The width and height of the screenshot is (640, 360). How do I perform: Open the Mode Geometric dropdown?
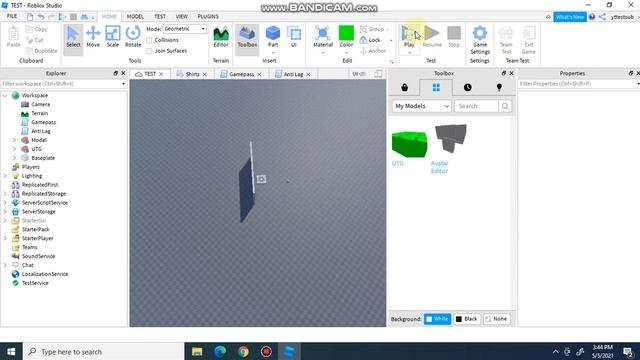184,29
